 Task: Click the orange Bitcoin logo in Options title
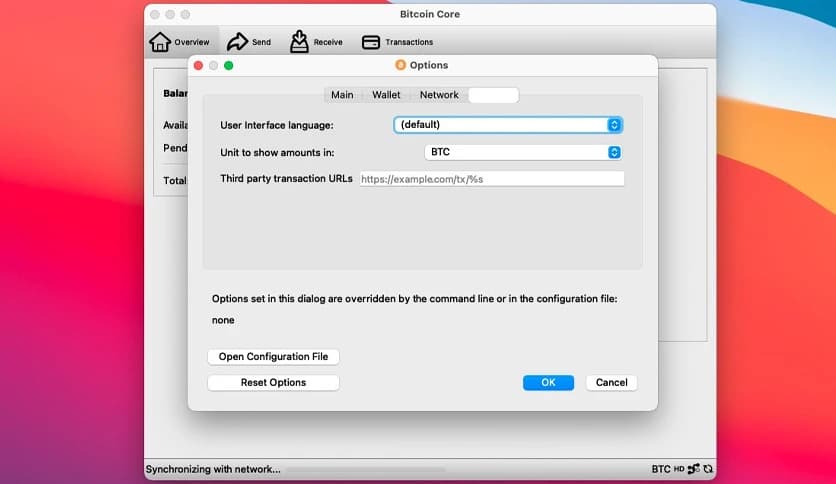click(x=400, y=65)
